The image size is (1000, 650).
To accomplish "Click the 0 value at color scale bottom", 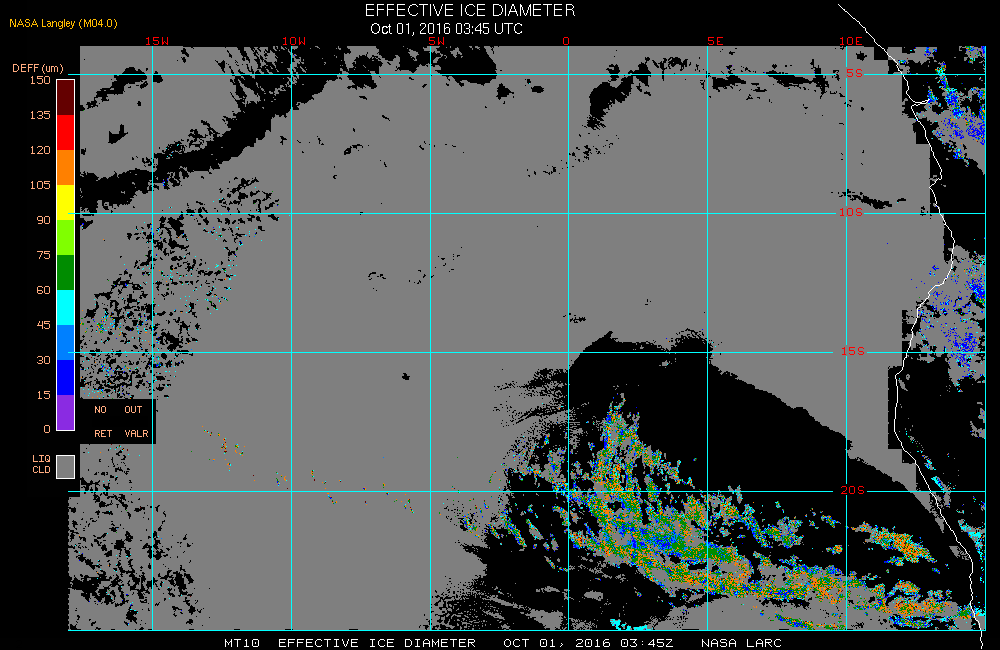I will click(47, 429).
